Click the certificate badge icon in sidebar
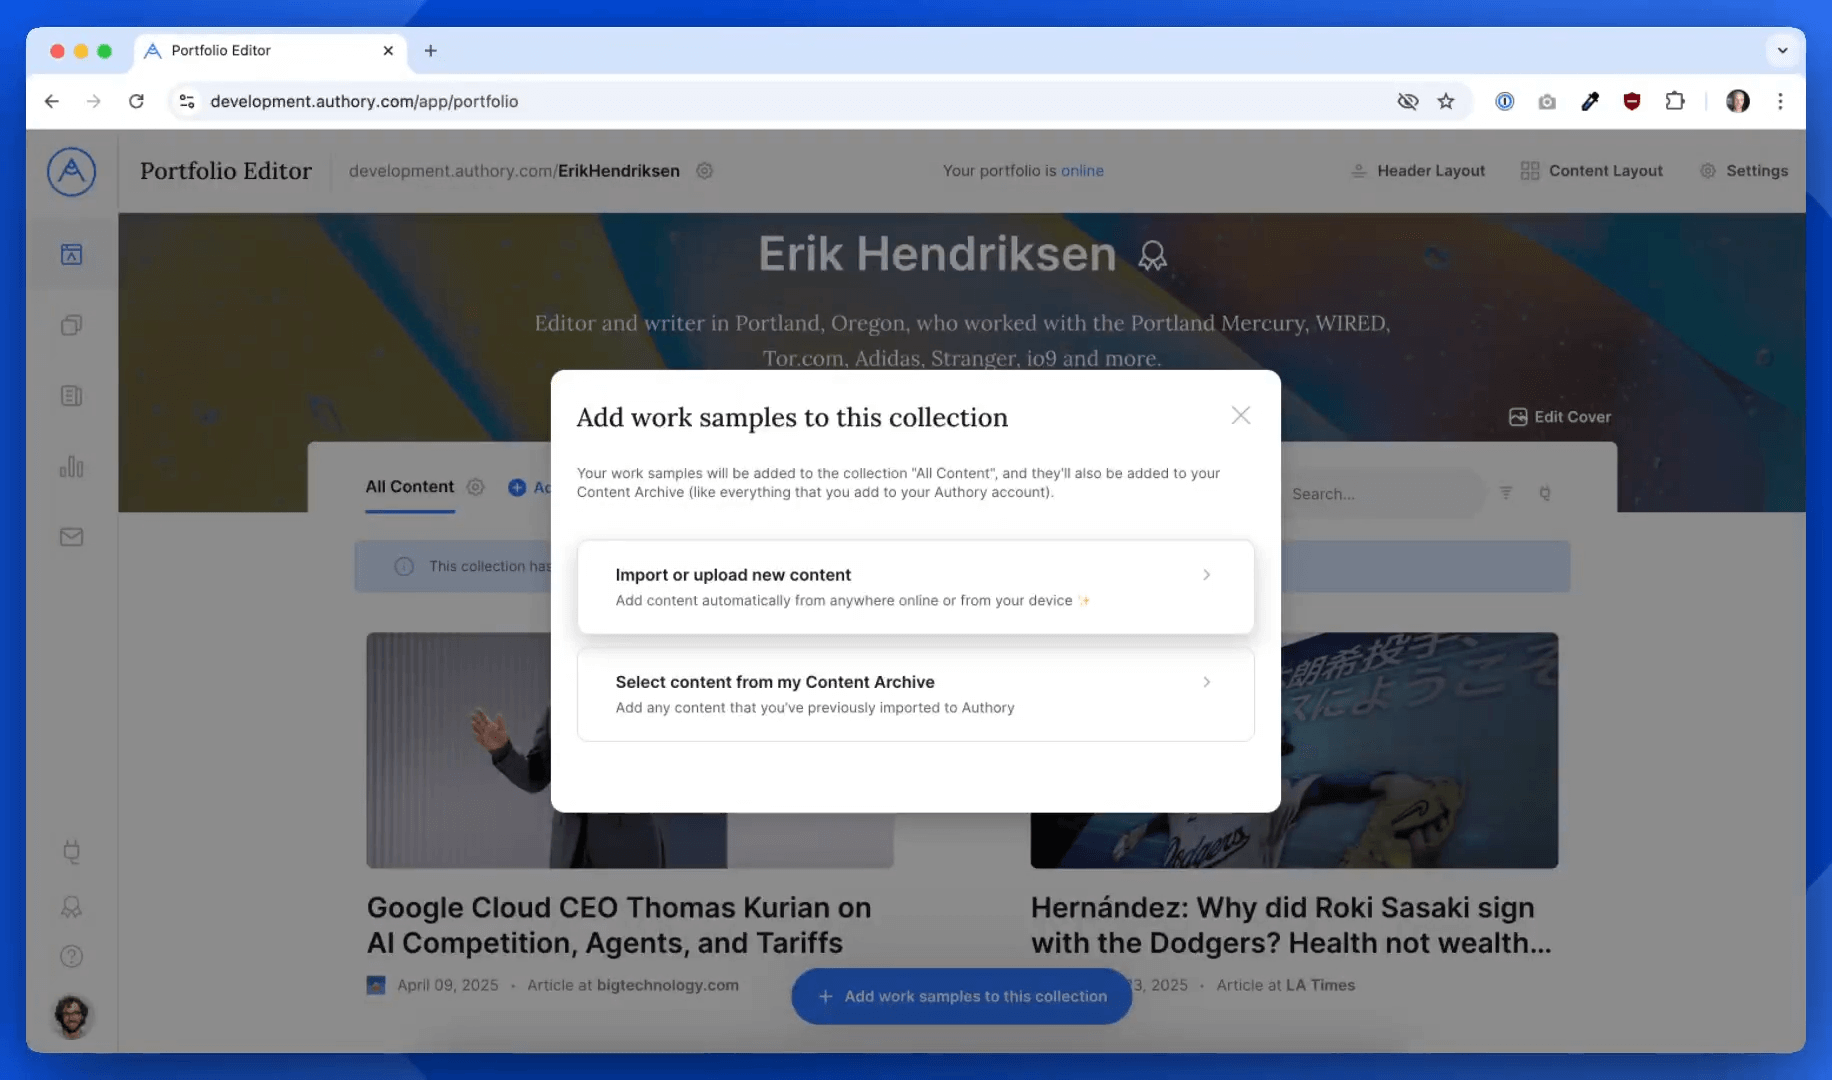This screenshot has width=1832, height=1080. pos(71,907)
